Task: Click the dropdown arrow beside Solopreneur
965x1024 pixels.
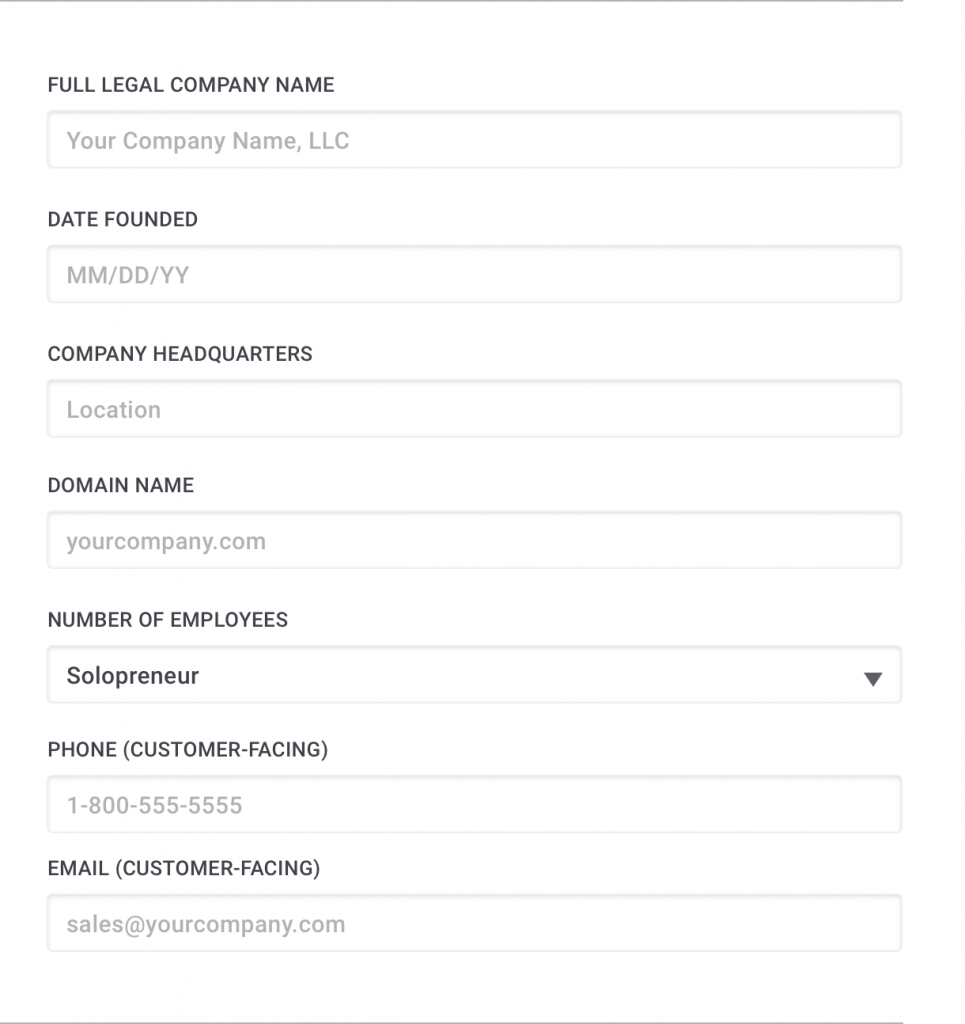Action: [x=872, y=679]
